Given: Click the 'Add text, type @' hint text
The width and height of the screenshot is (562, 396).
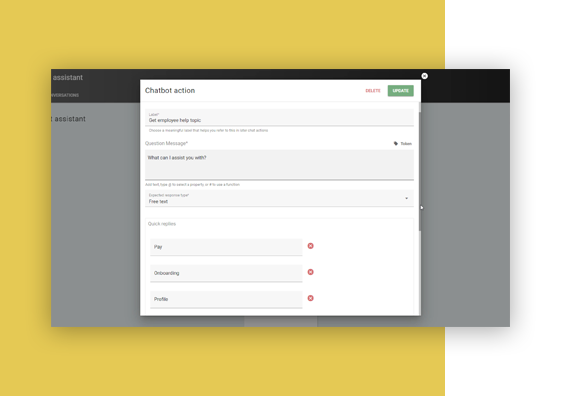Looking at the screenshot, I should click(192, 185).
